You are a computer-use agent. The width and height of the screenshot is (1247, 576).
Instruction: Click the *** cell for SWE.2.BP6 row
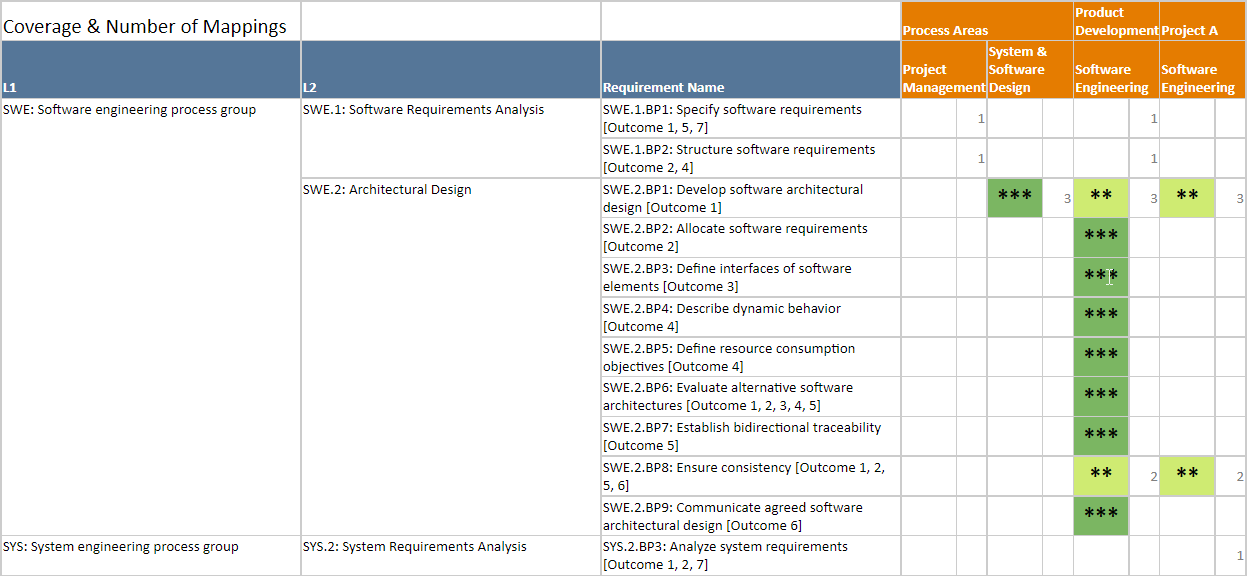click(x=1101, y=397)
